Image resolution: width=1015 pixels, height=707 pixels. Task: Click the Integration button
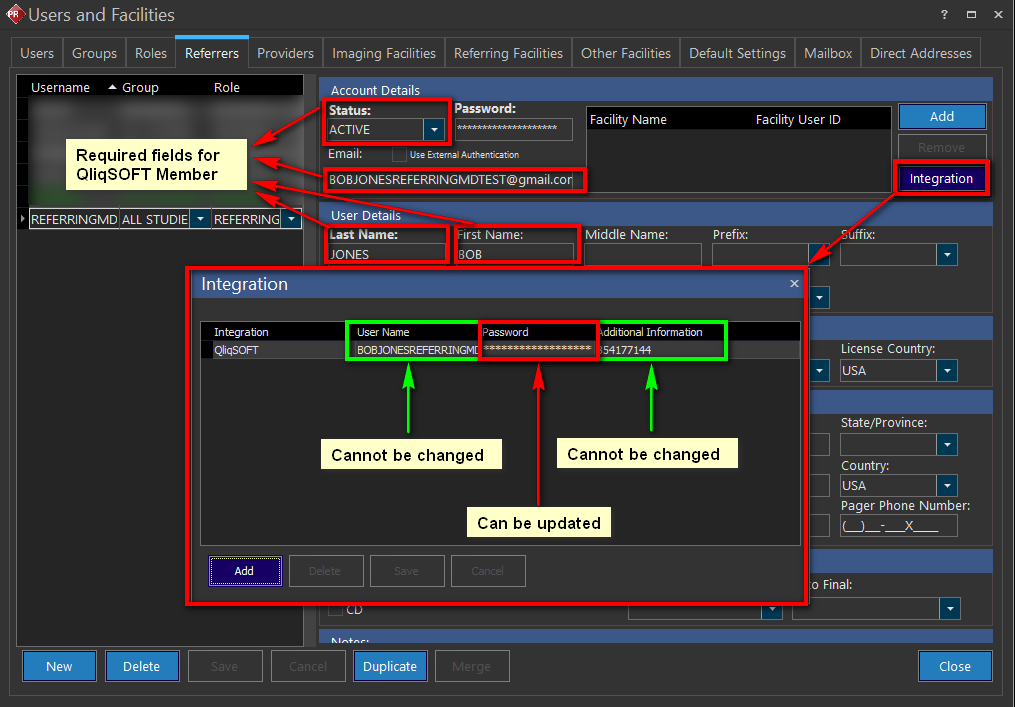click(x=941, y=179)
